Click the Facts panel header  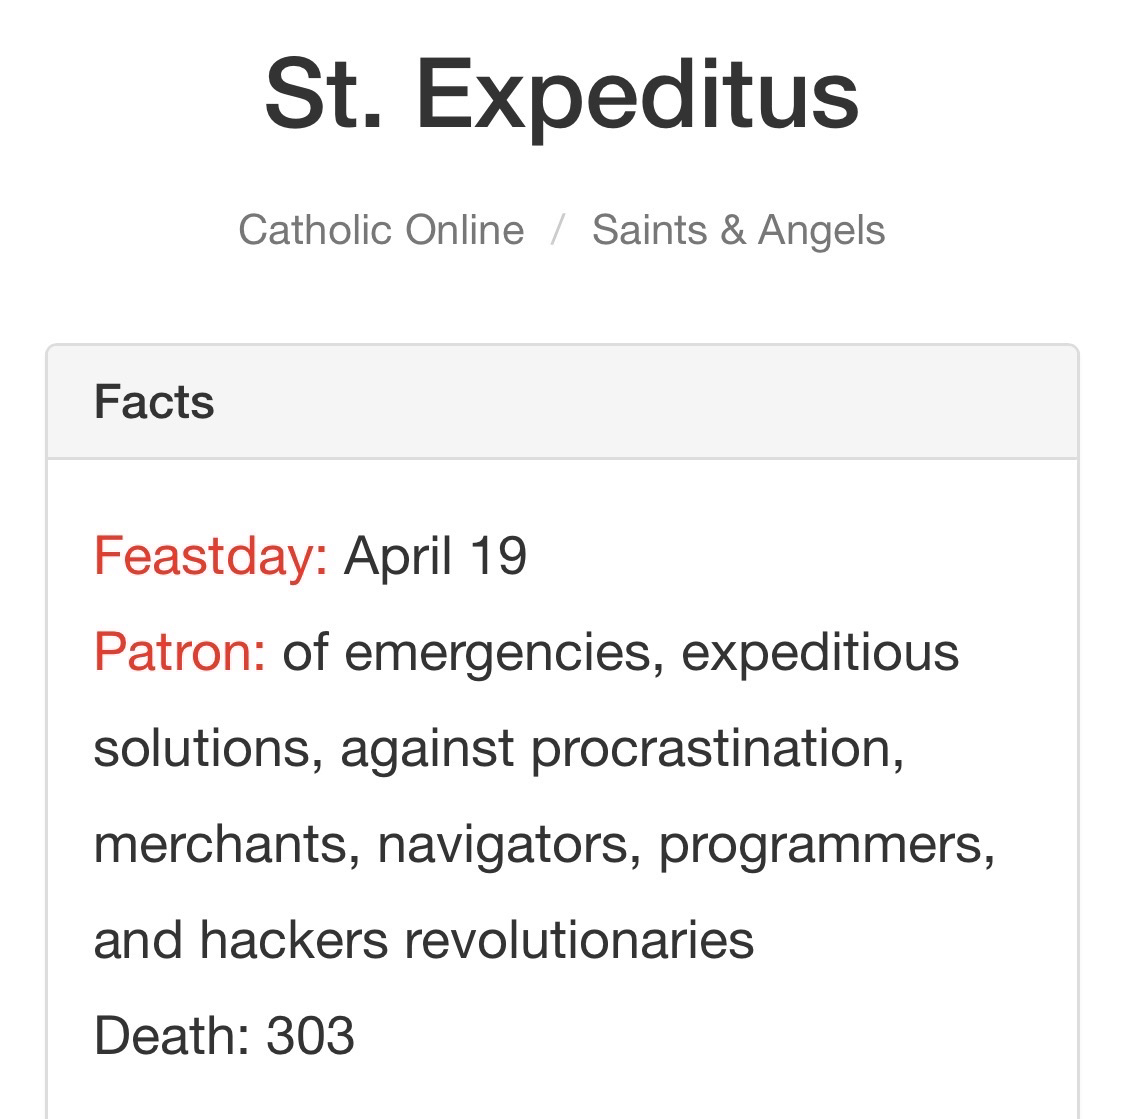point(154,402)
